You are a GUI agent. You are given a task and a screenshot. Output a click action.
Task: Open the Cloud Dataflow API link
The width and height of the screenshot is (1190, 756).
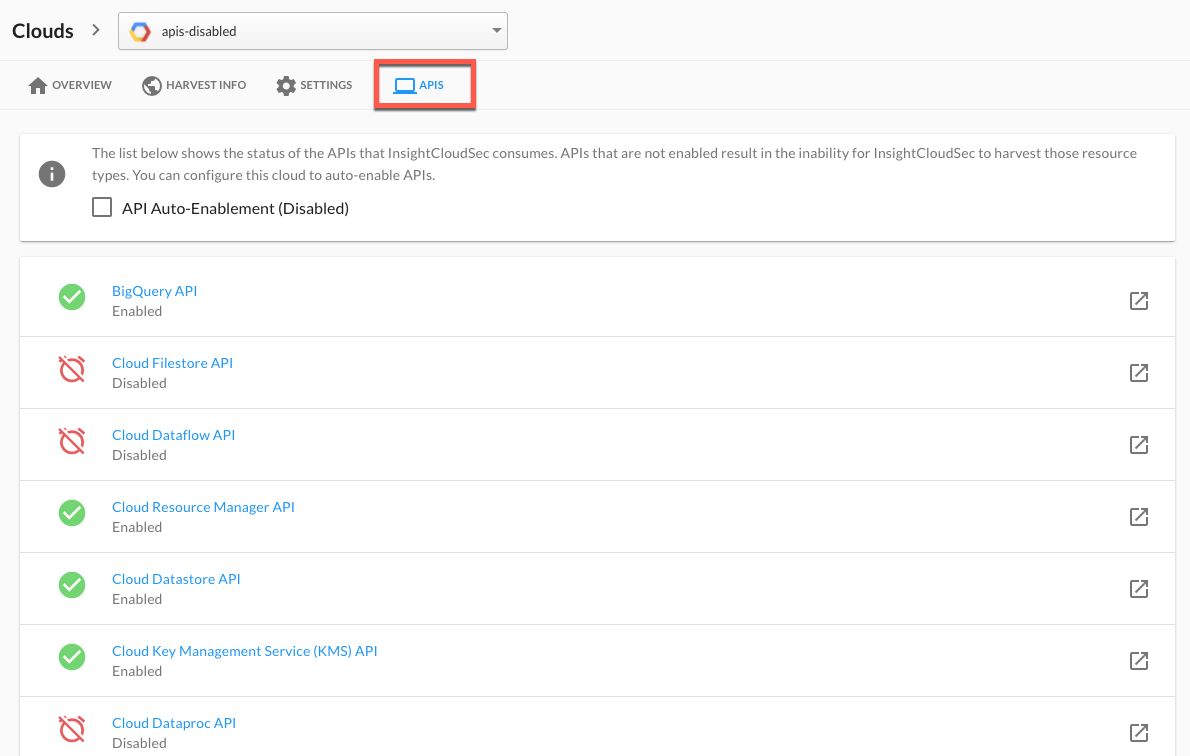(x=174, y=435)
